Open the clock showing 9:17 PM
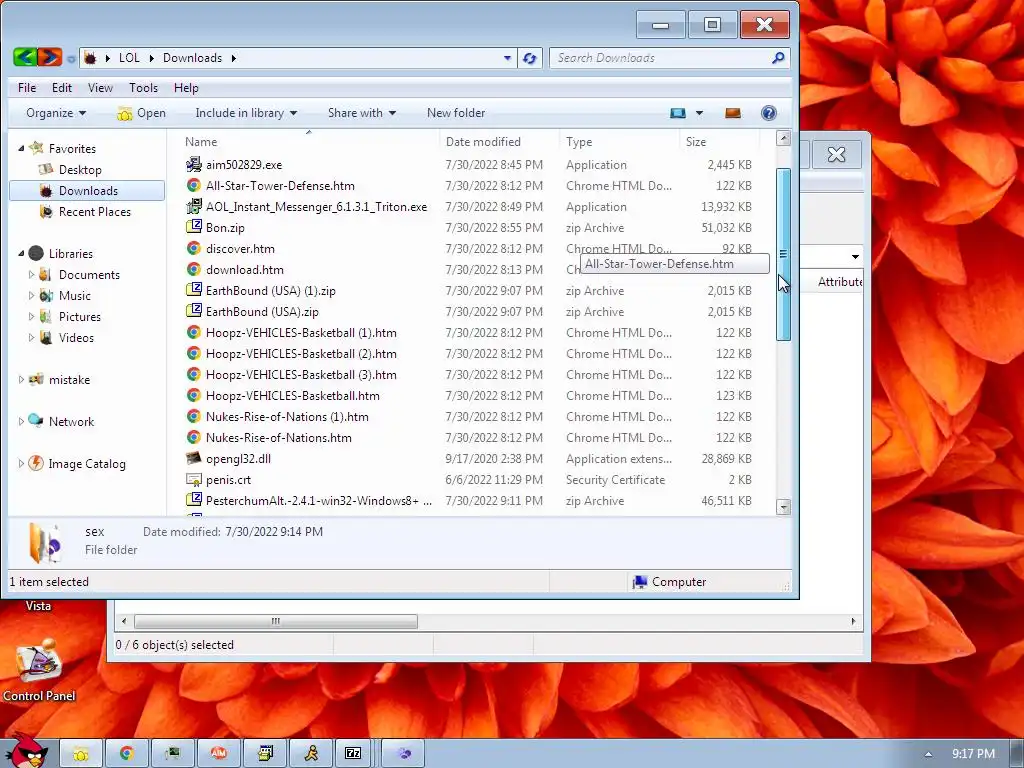 point(973,754)
